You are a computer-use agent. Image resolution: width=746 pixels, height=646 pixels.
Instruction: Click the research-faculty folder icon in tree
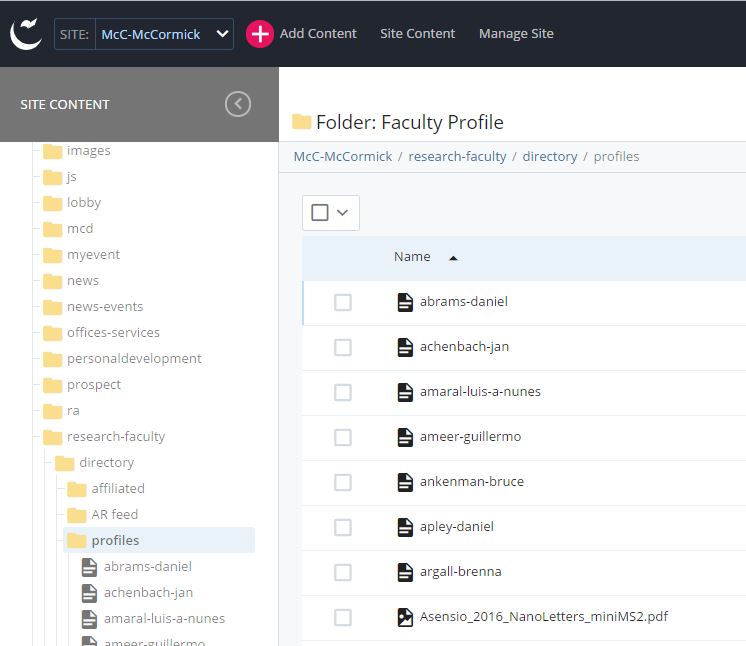pos(52,437)
